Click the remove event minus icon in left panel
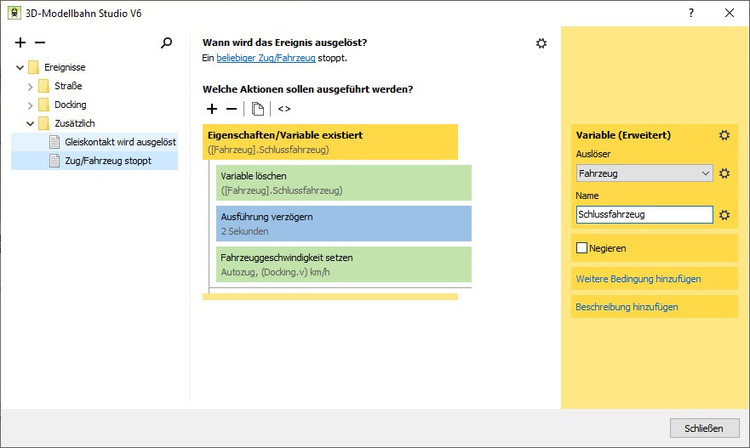750x448 pixels. pyautogui.click(x=40, y=43)
